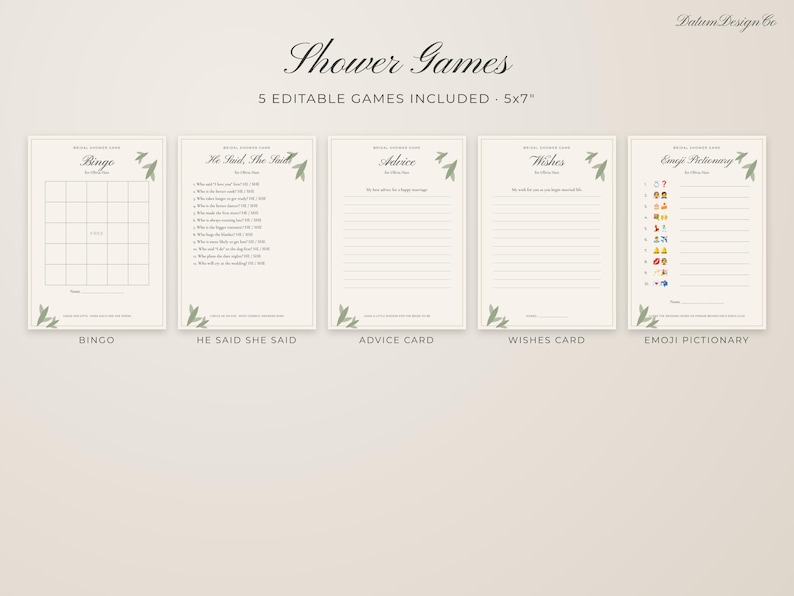Click the BINGO caption label
The height and width of the screenshot is (596, 794).
point(97,340)
